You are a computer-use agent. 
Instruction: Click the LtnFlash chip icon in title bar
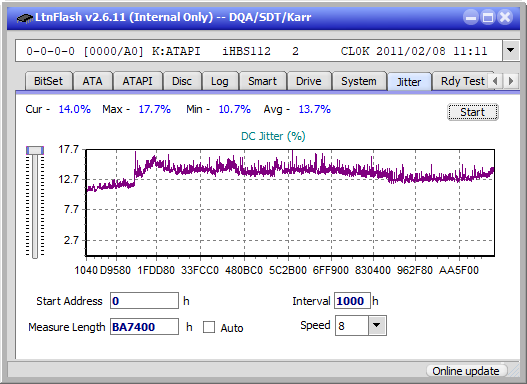point(25,17)
